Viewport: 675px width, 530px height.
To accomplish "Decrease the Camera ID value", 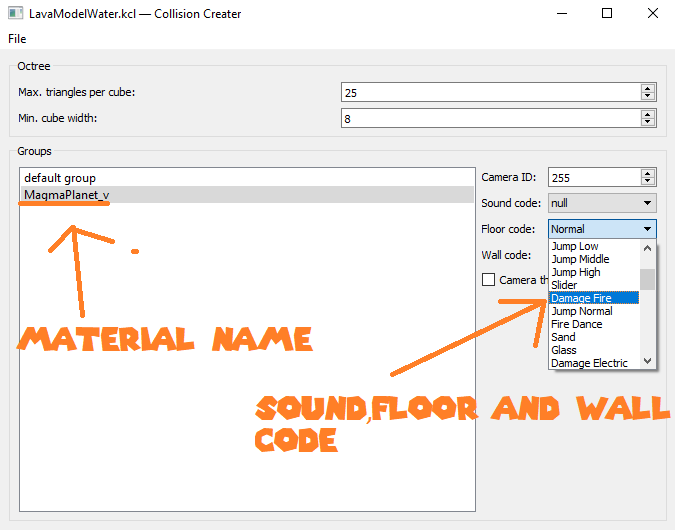I will [x=647, y=182].
